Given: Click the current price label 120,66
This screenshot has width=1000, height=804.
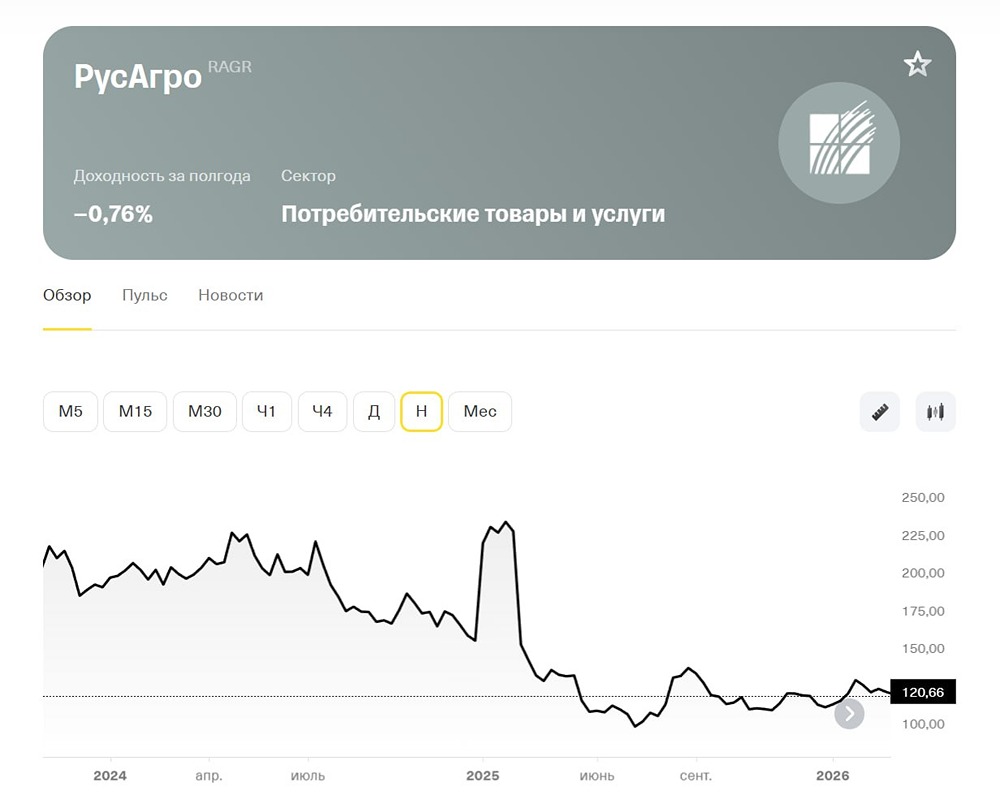Looking at the screenshot, I should [x=922, y=691].
